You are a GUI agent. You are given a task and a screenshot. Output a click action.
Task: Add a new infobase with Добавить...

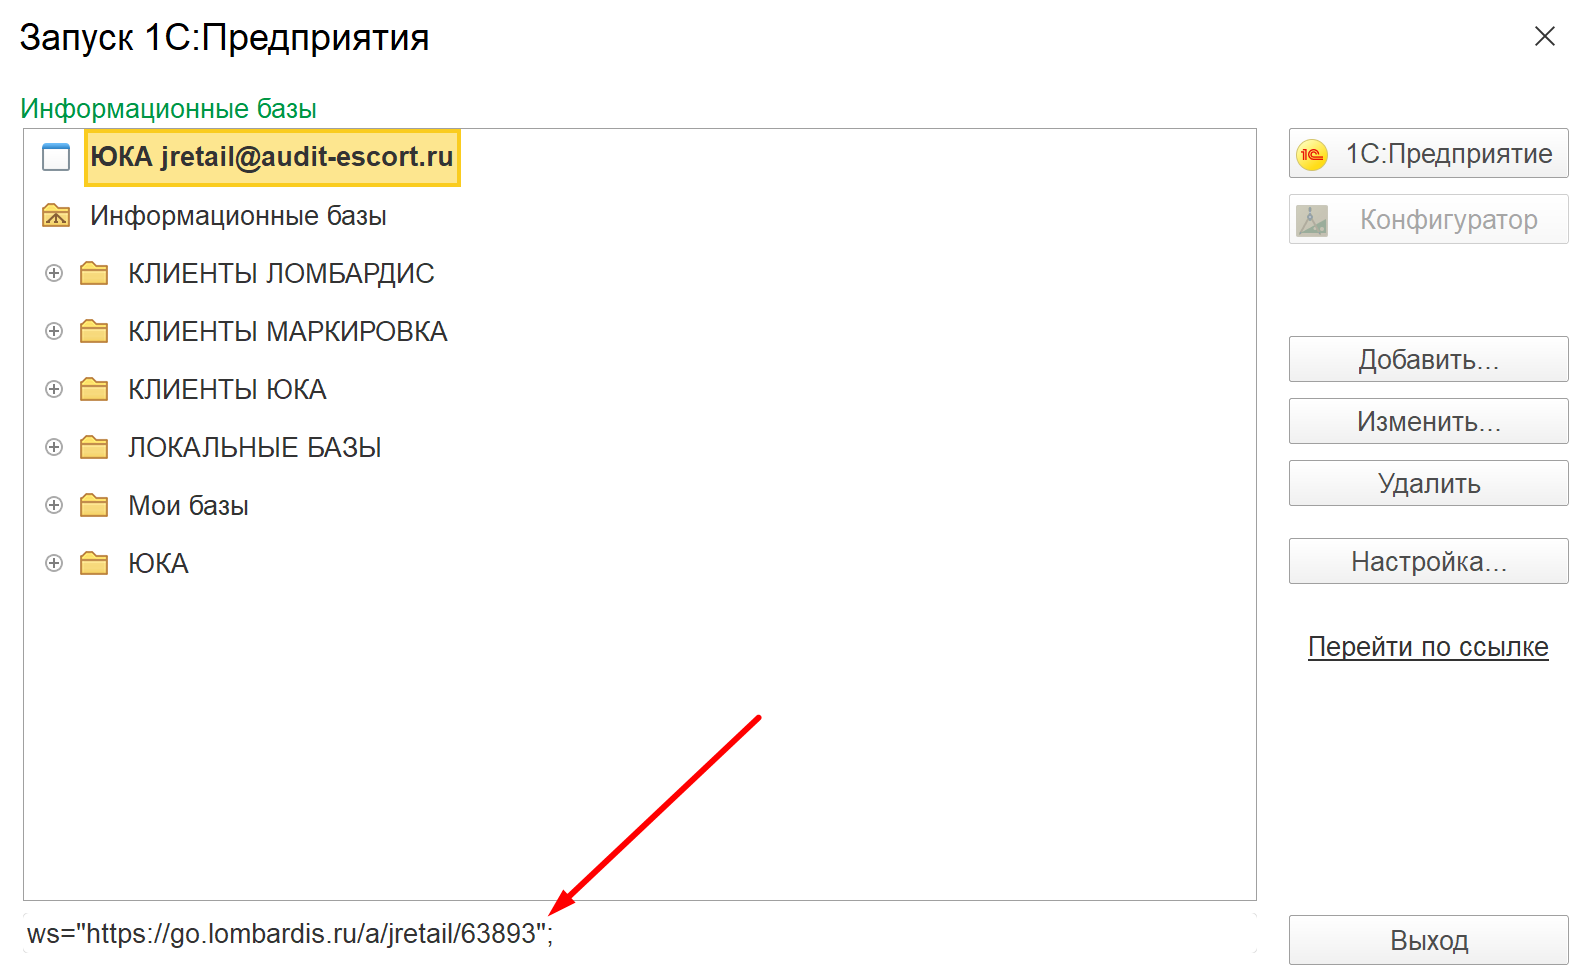[x=1428, y=359]
